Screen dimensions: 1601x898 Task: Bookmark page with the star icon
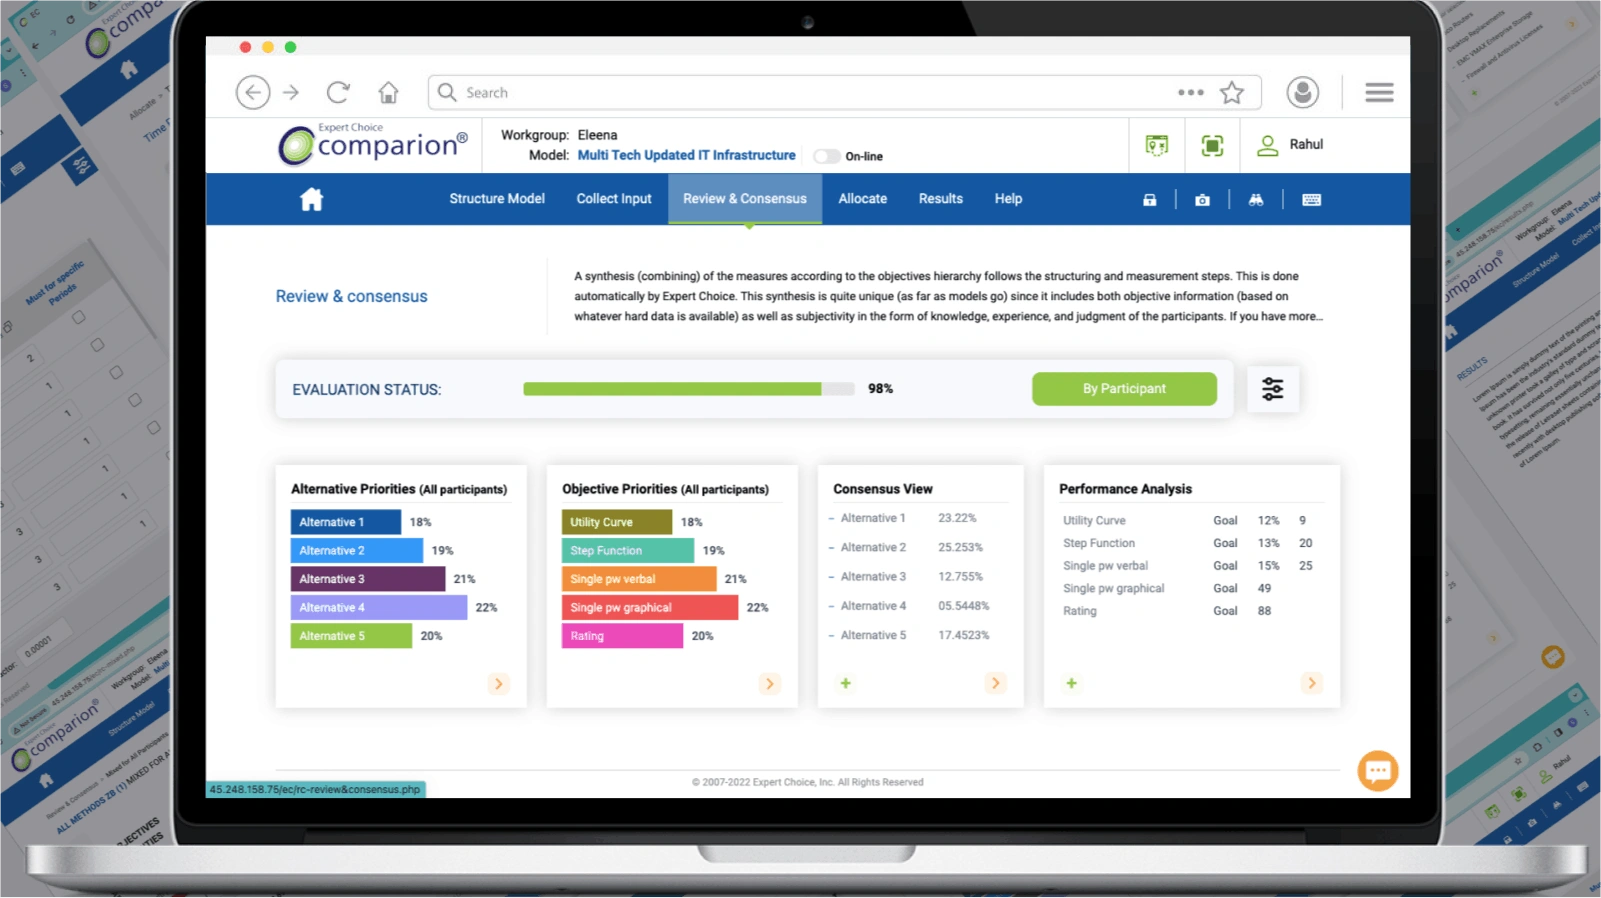click(1232, 93)
